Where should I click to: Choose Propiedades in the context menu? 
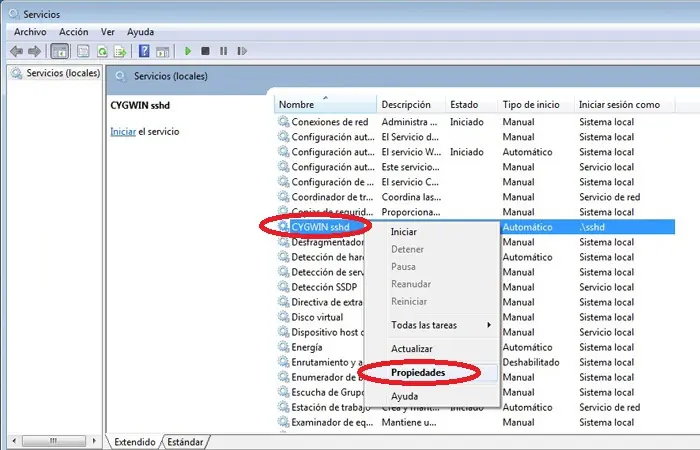418,372
